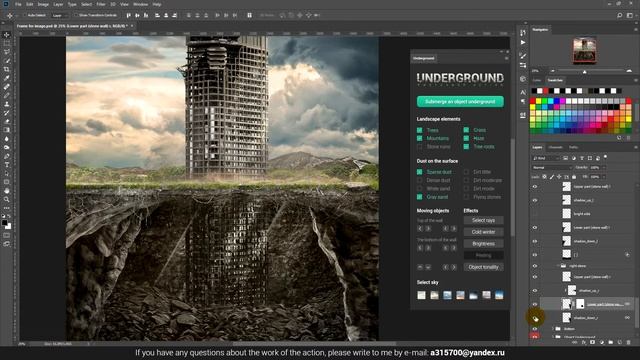Select the Crop tool

point(7,69)
